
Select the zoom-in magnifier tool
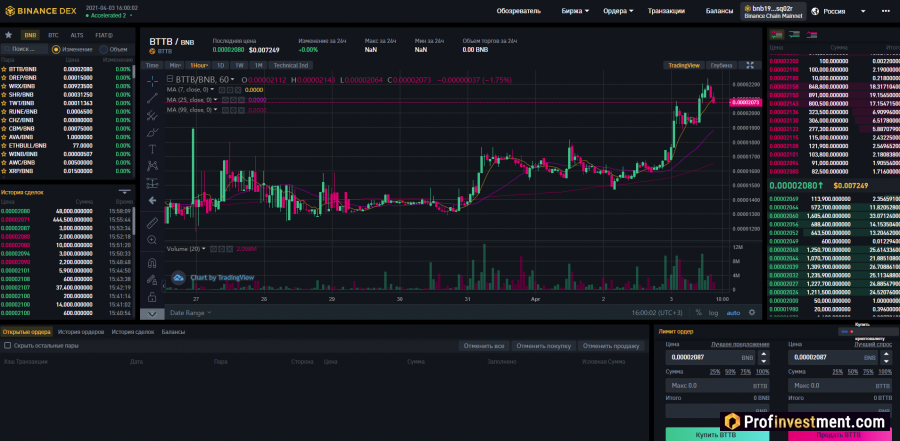(x=152, y=239)
